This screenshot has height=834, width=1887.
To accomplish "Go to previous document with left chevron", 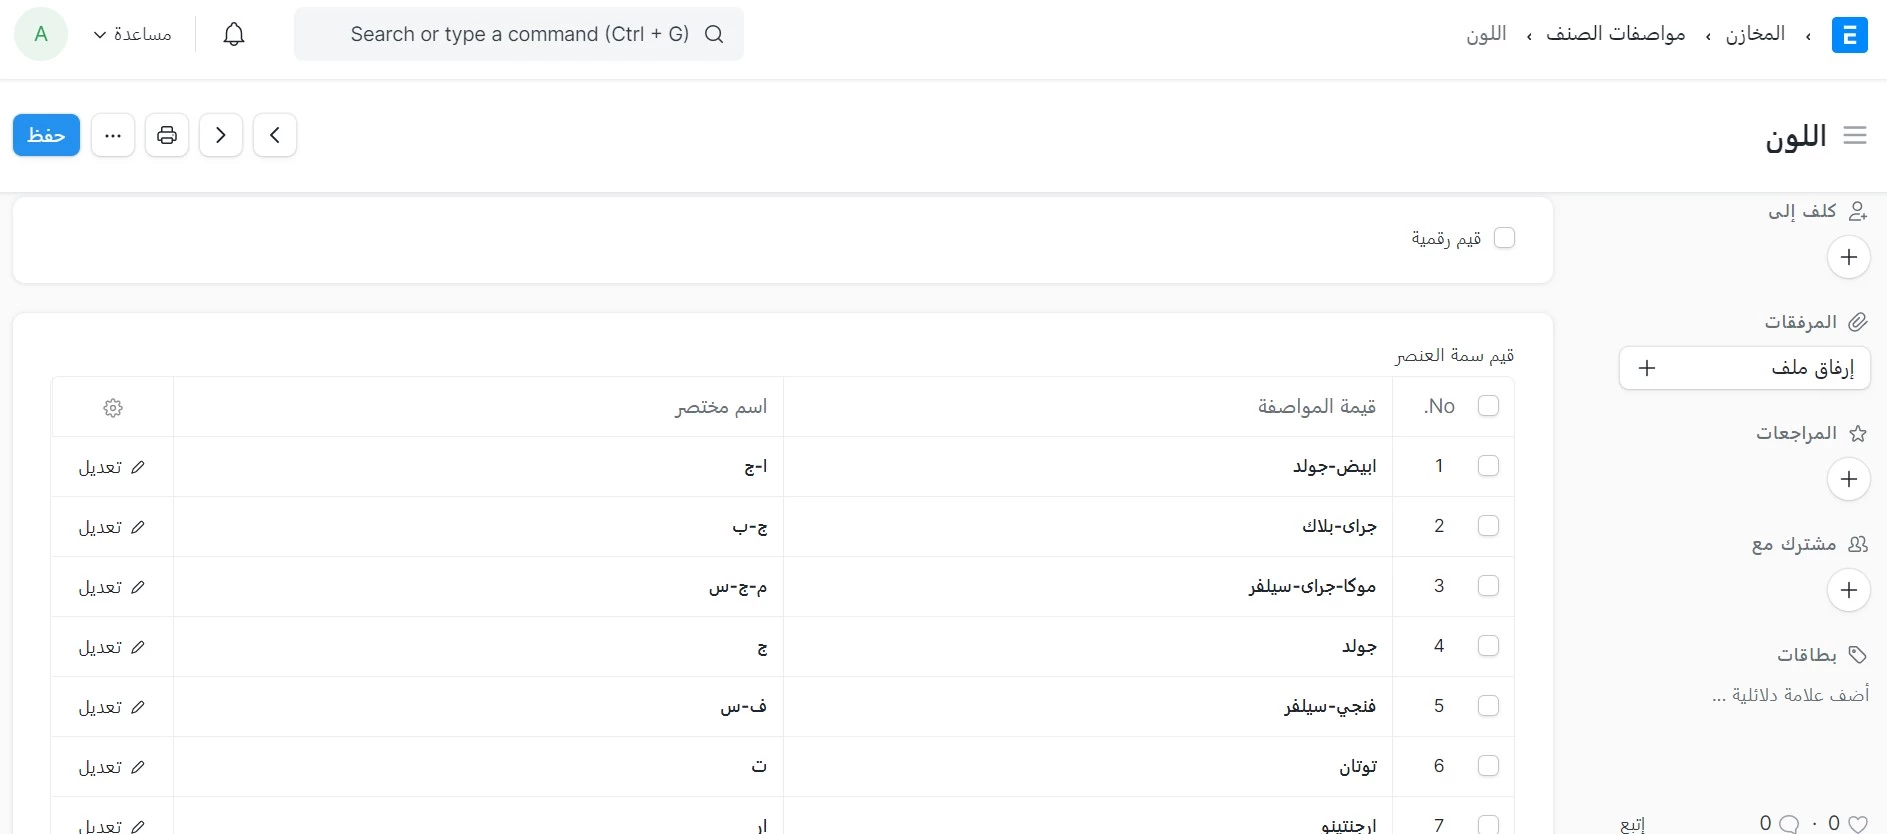I will click(275, 135).
